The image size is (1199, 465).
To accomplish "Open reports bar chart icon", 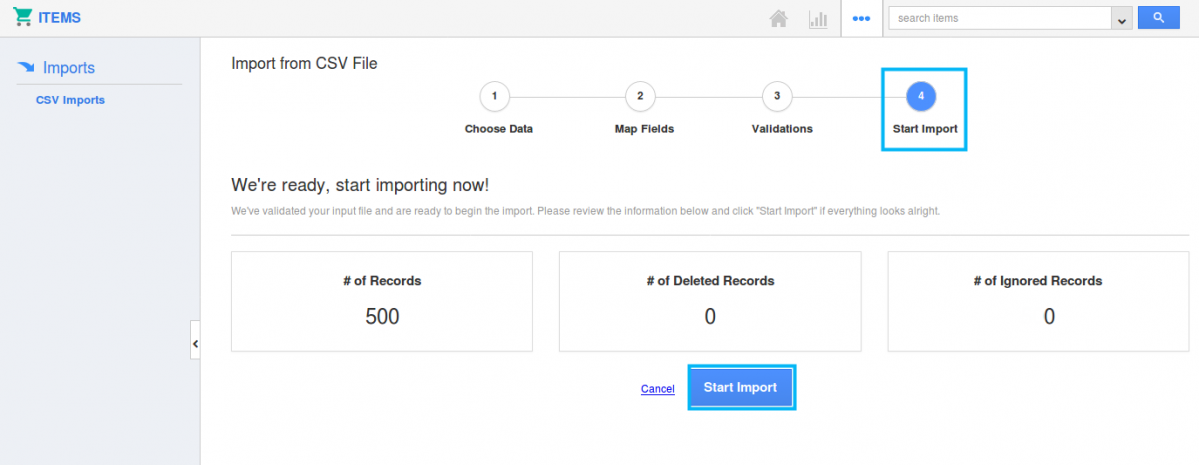I will pos(818,18).
